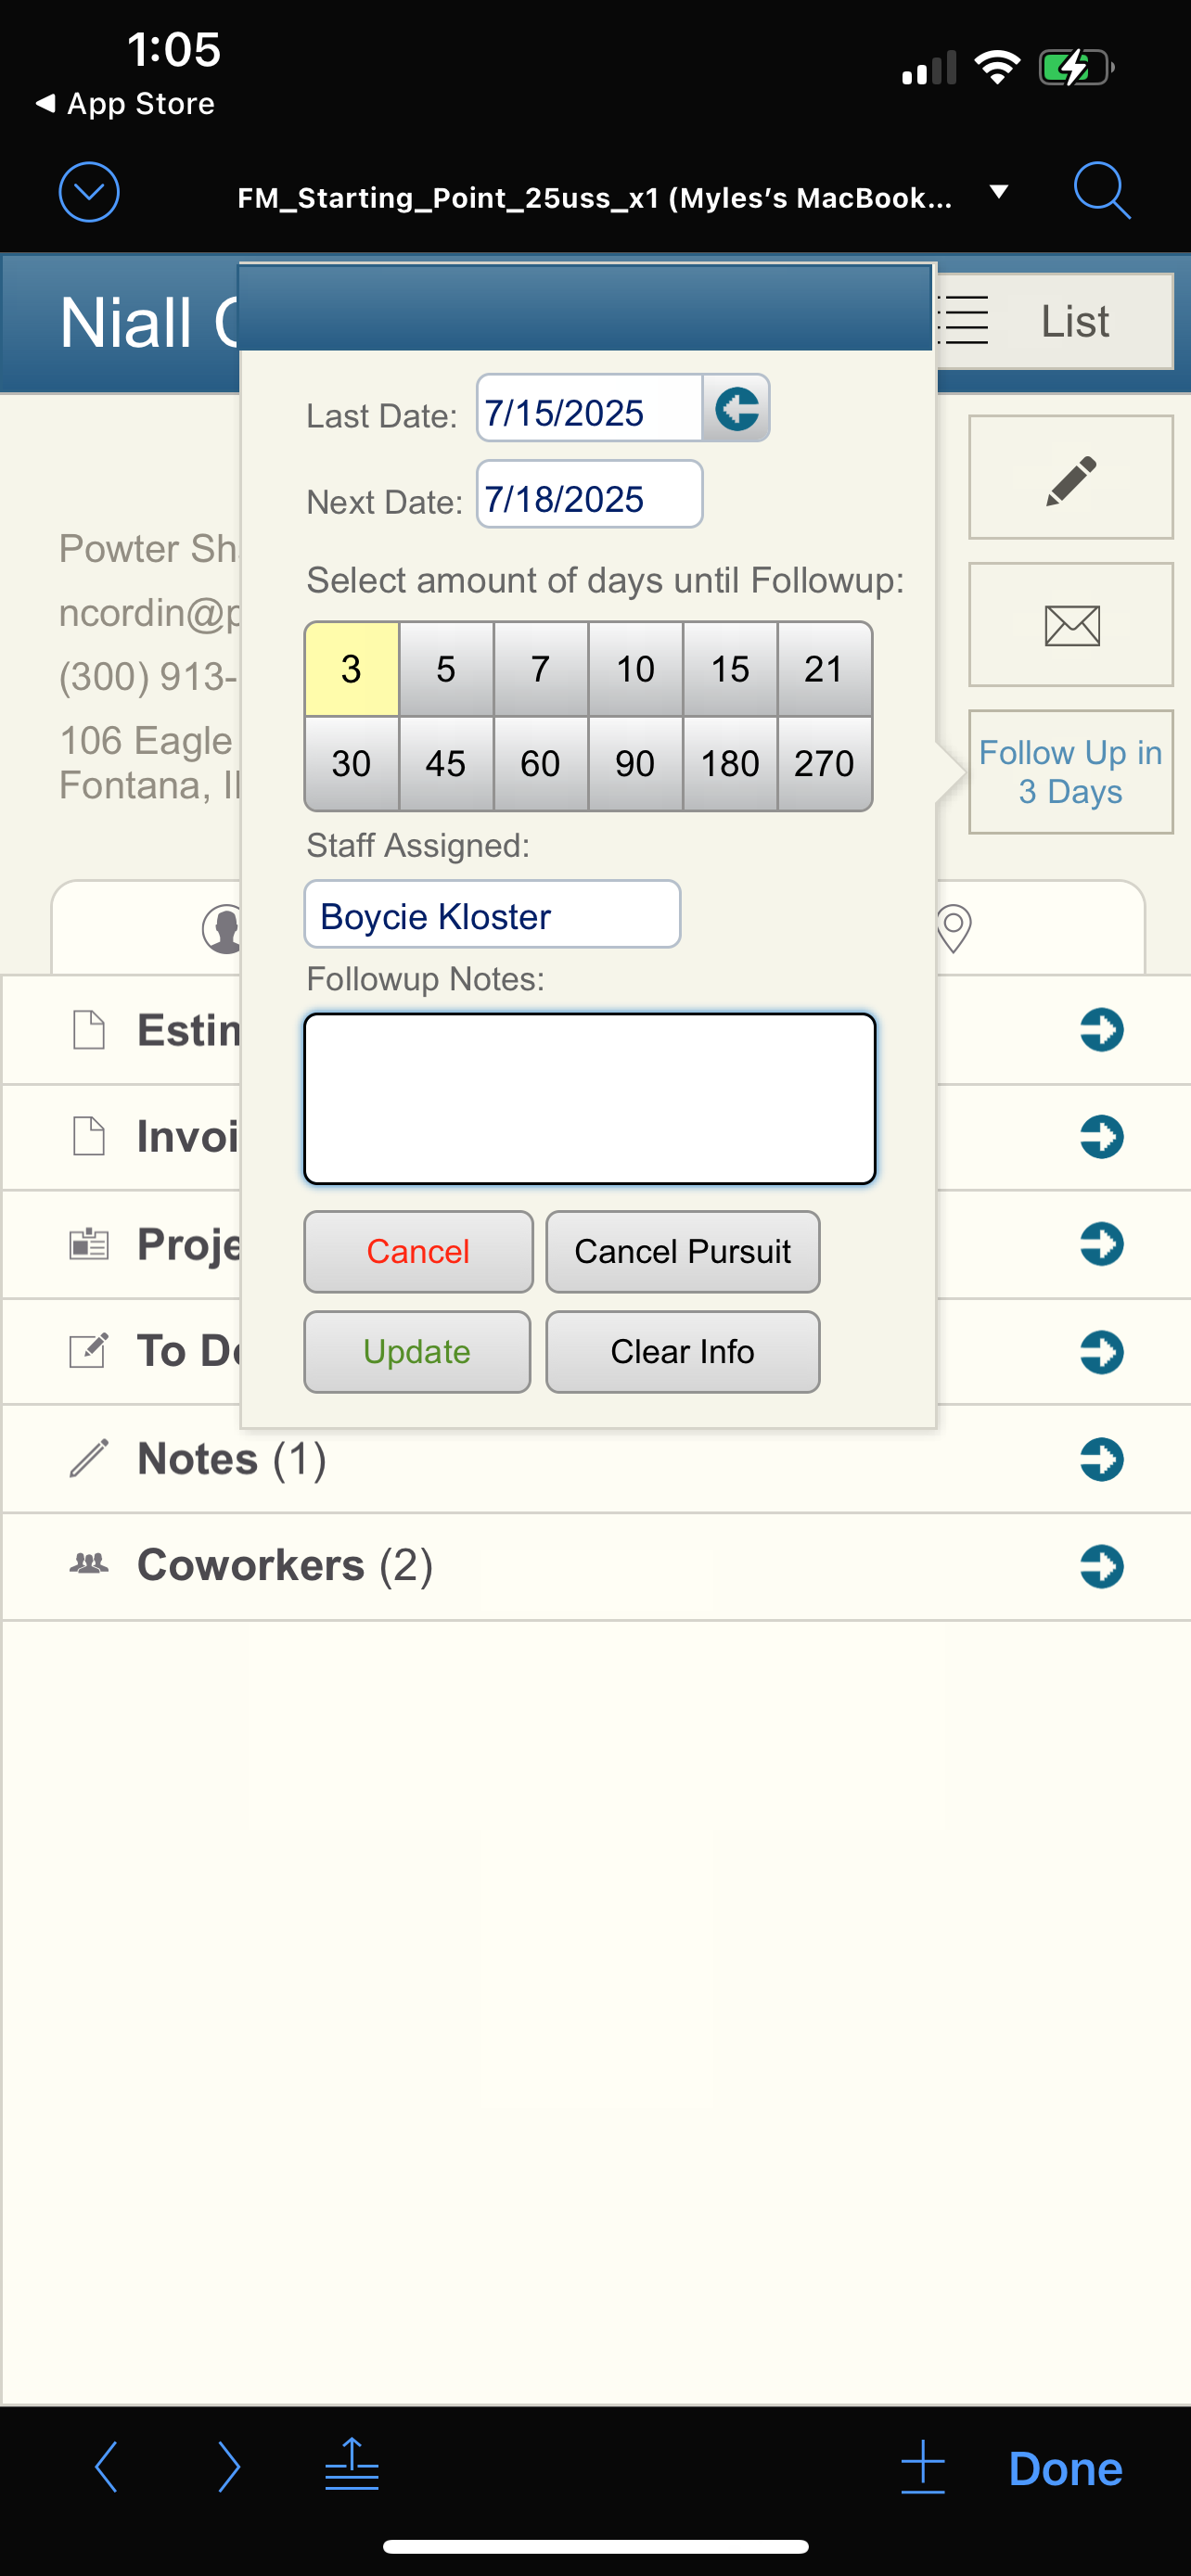Choose 30 days followup option
Image resolution: width=1191 pixels, height=2576 pixels.
351,764
